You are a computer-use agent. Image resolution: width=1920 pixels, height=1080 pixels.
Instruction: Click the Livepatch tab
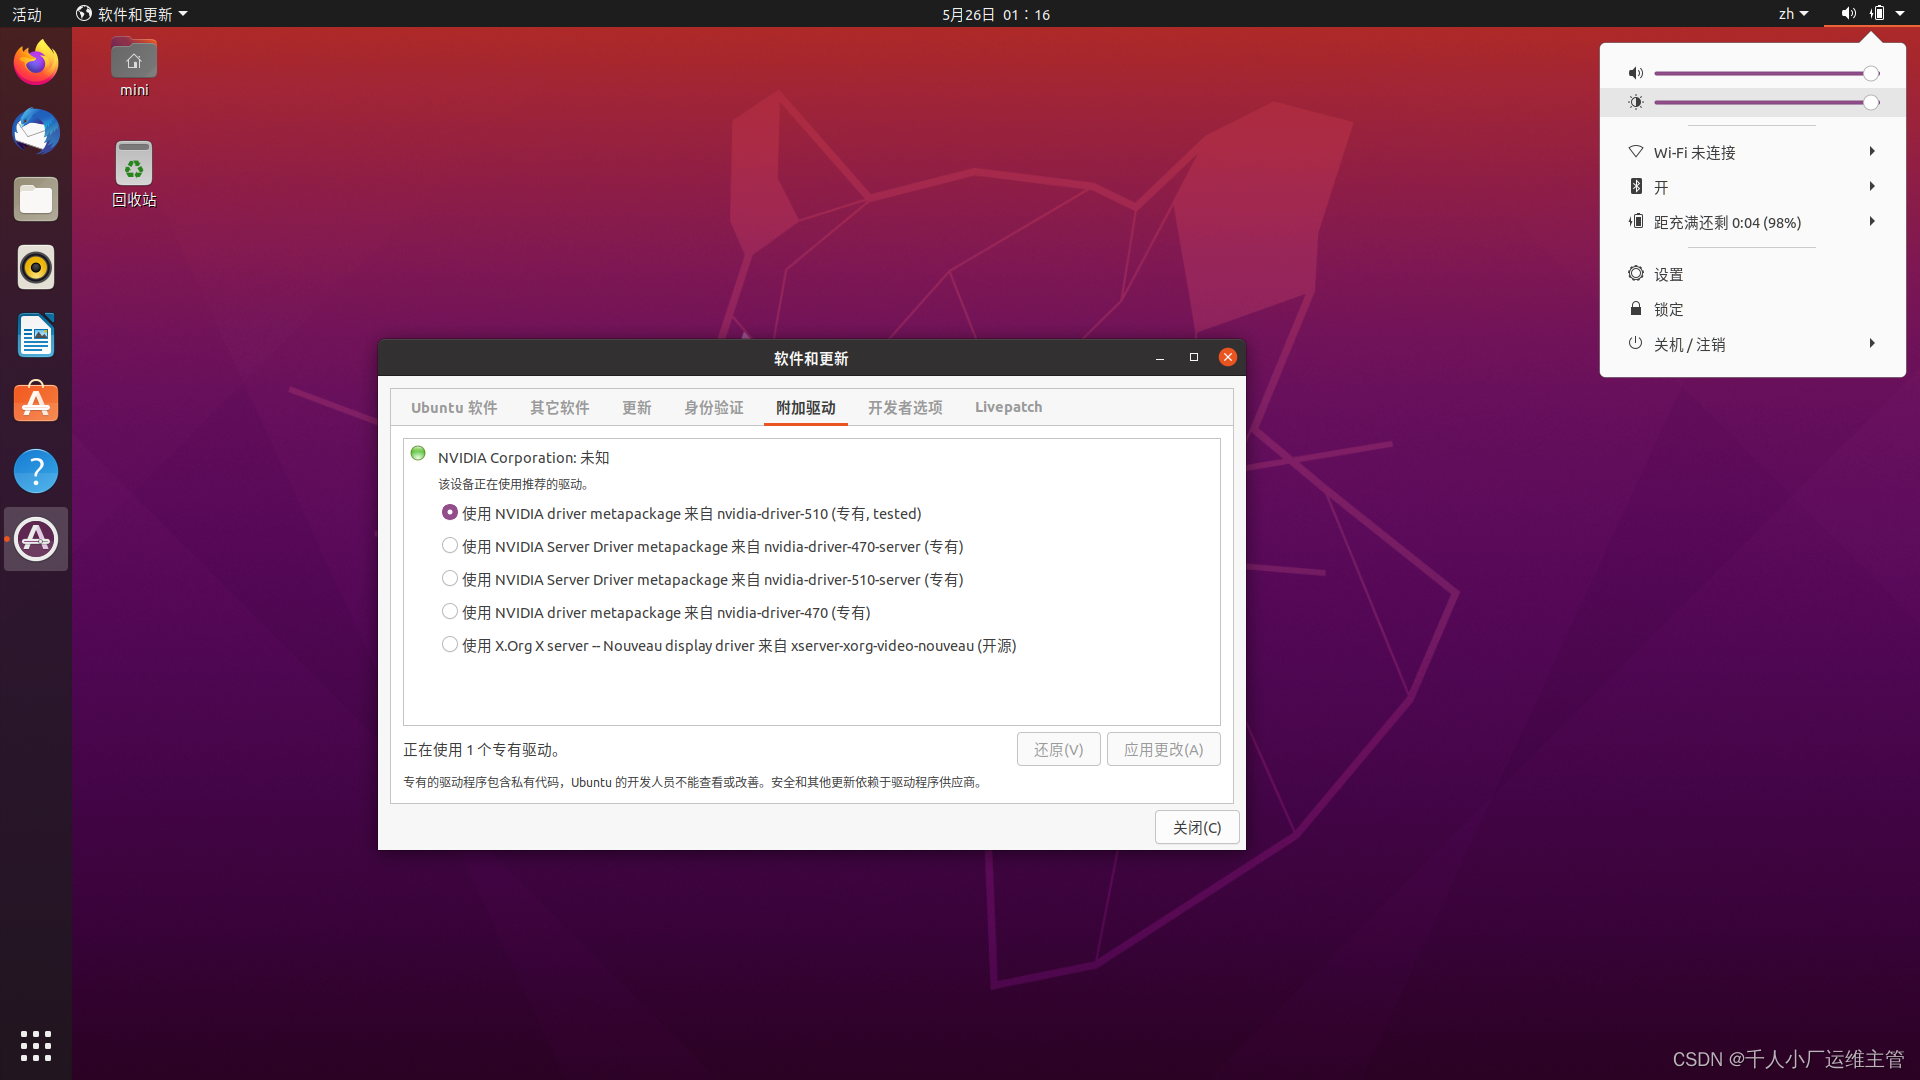1009,406
